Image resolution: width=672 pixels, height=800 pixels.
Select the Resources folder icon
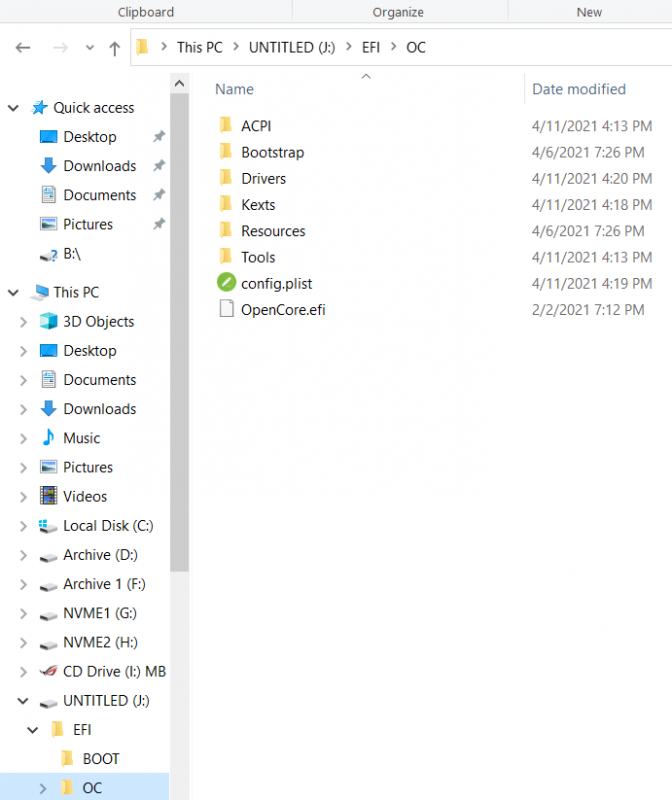pos(226,230)
